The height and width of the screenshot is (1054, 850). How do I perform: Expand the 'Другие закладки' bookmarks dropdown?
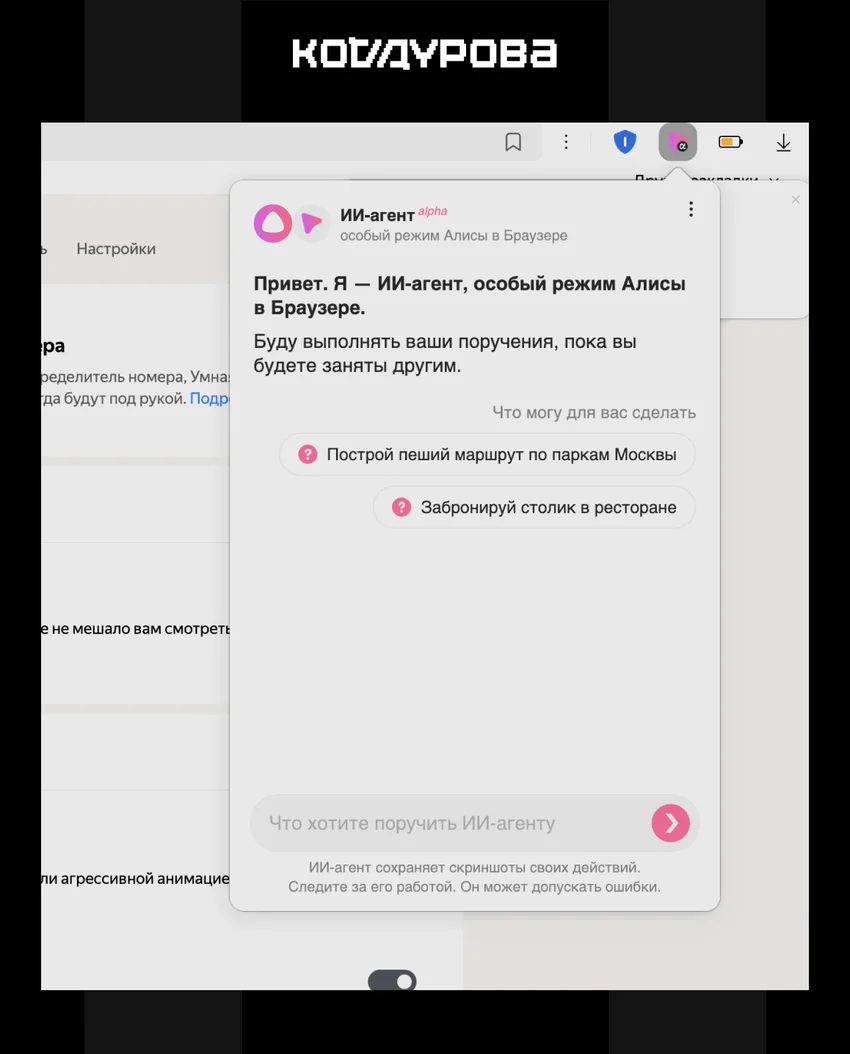click(x=707, y=179)
